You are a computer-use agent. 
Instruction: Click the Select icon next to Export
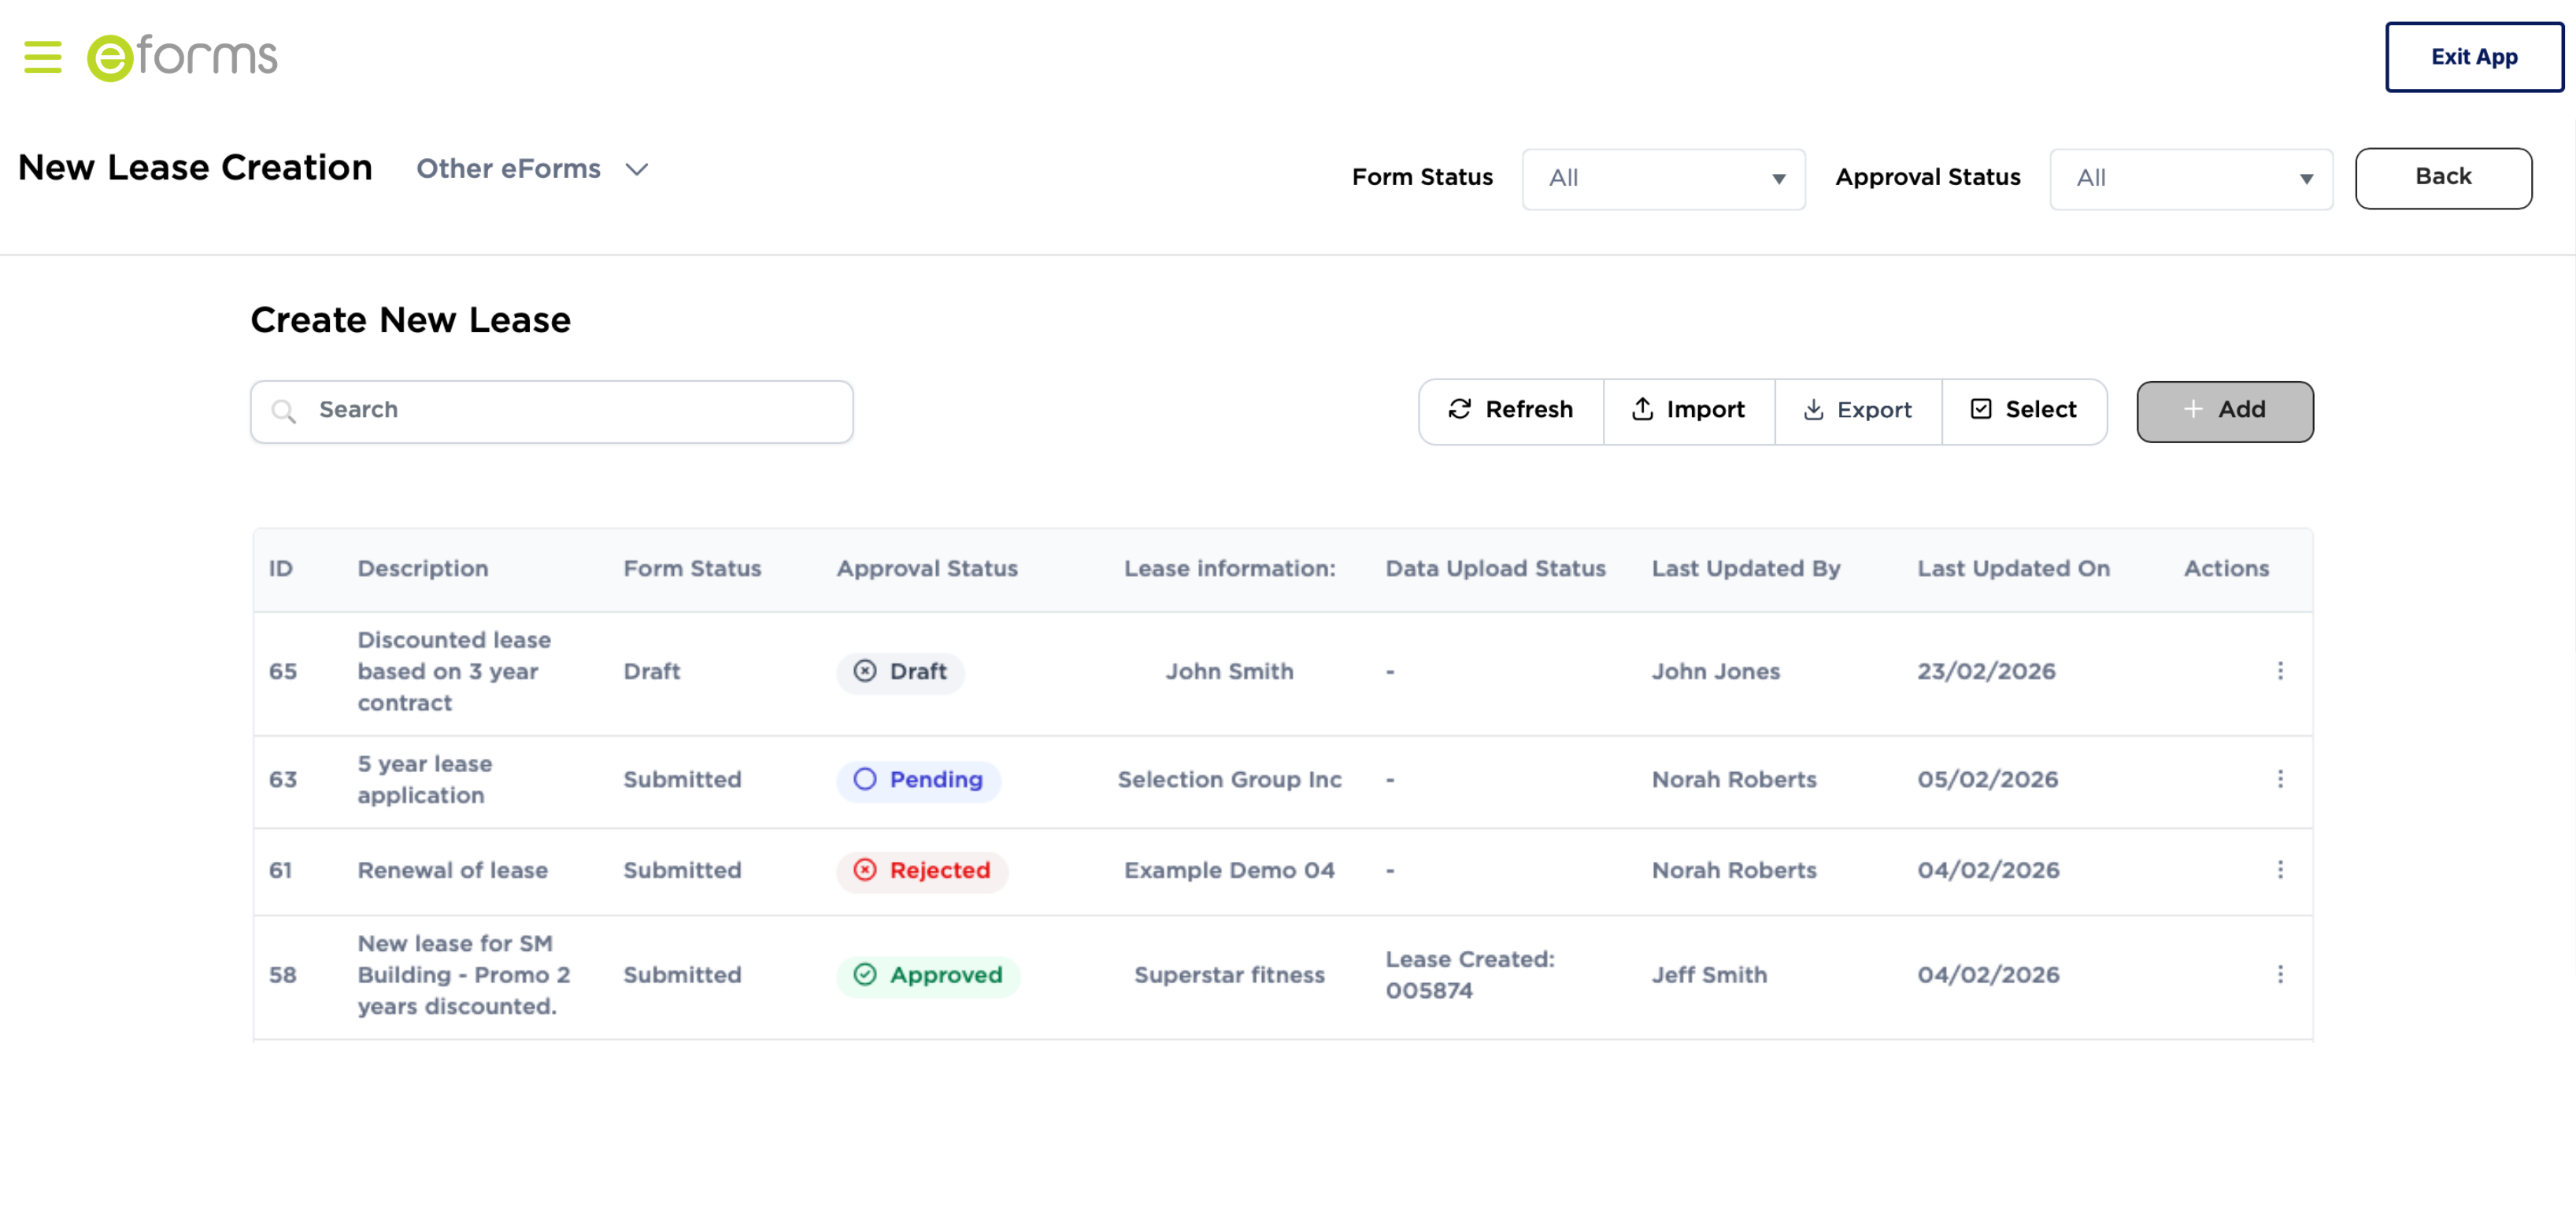pyautogui.click(x=1981, y=409)
